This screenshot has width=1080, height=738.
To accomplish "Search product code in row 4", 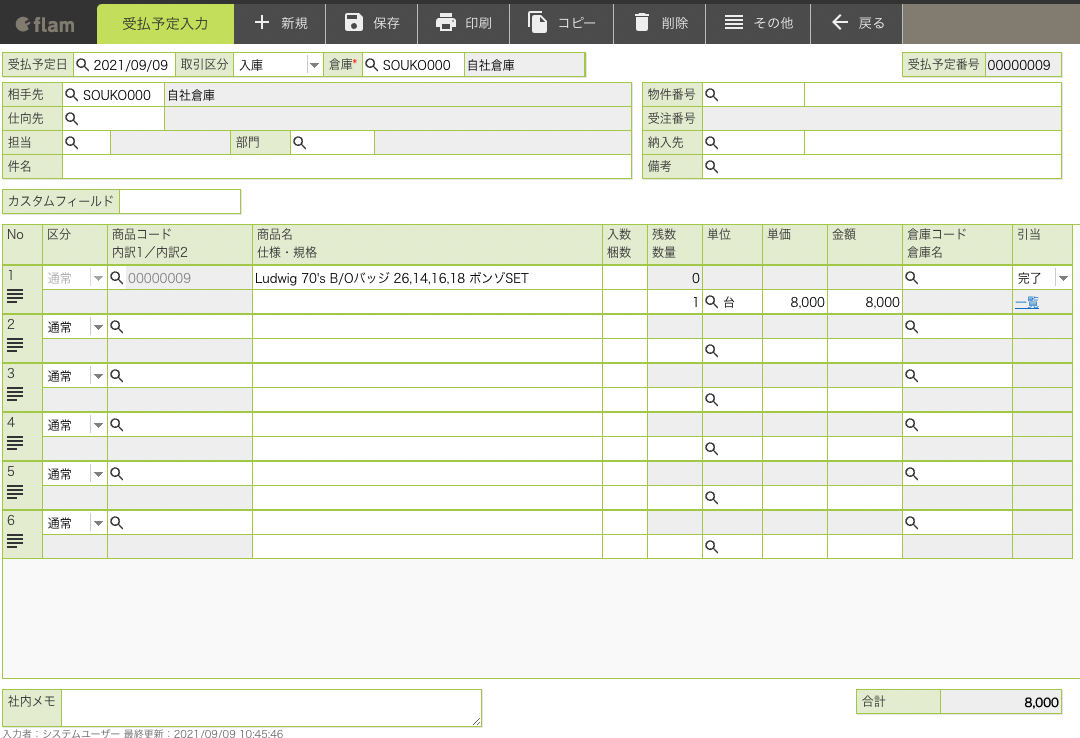I will click(116, 424).
